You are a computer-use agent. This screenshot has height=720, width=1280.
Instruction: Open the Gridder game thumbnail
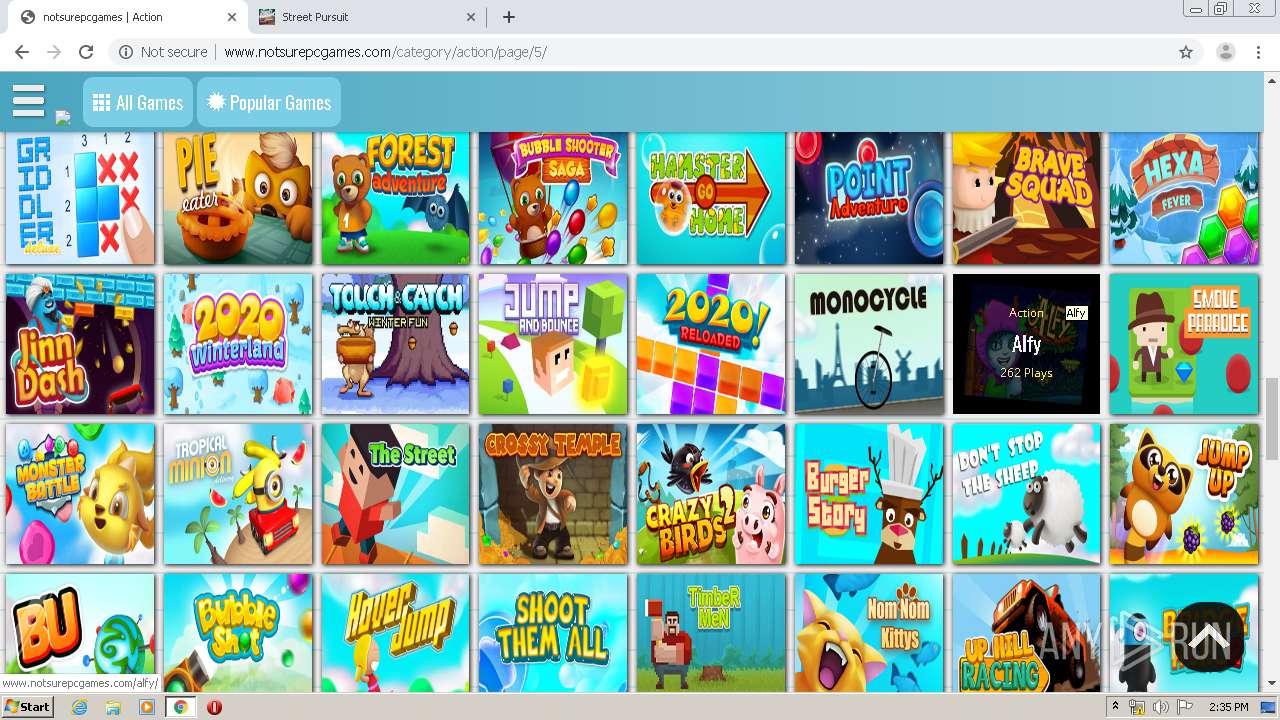point(80,198)
